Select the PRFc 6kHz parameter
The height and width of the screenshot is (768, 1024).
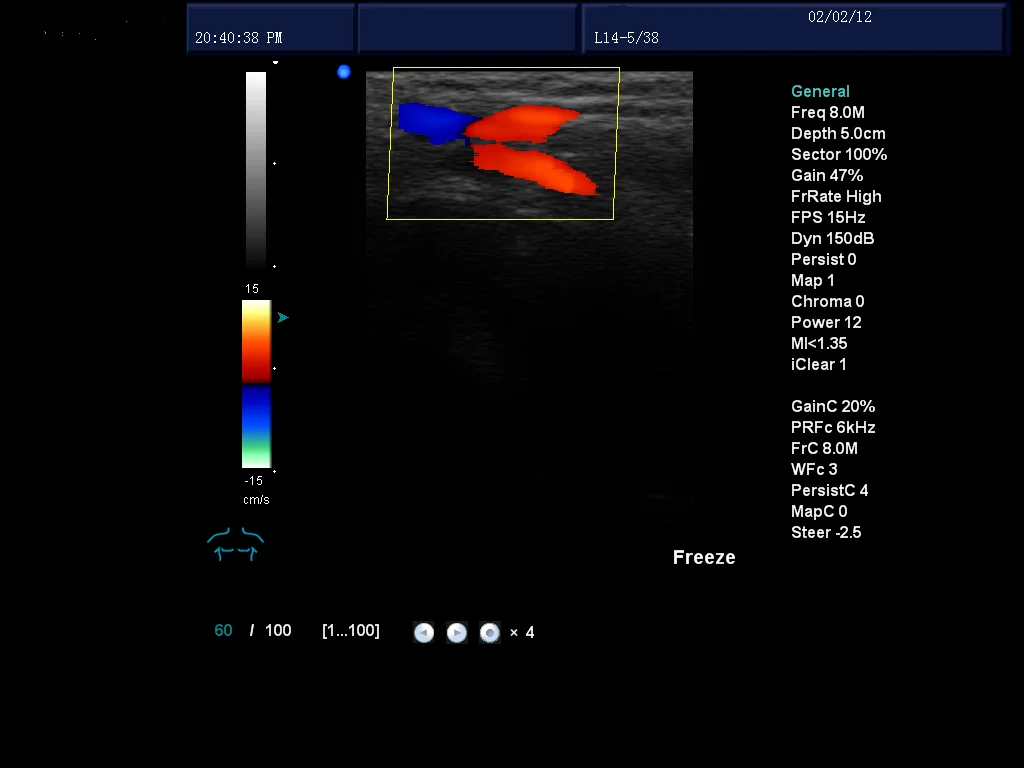833,427
